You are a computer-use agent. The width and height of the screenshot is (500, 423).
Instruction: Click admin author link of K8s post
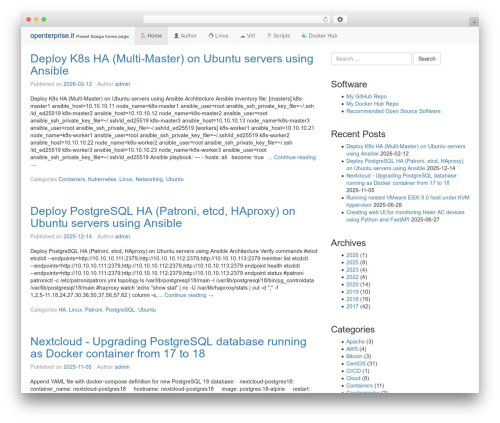[123, 84]
